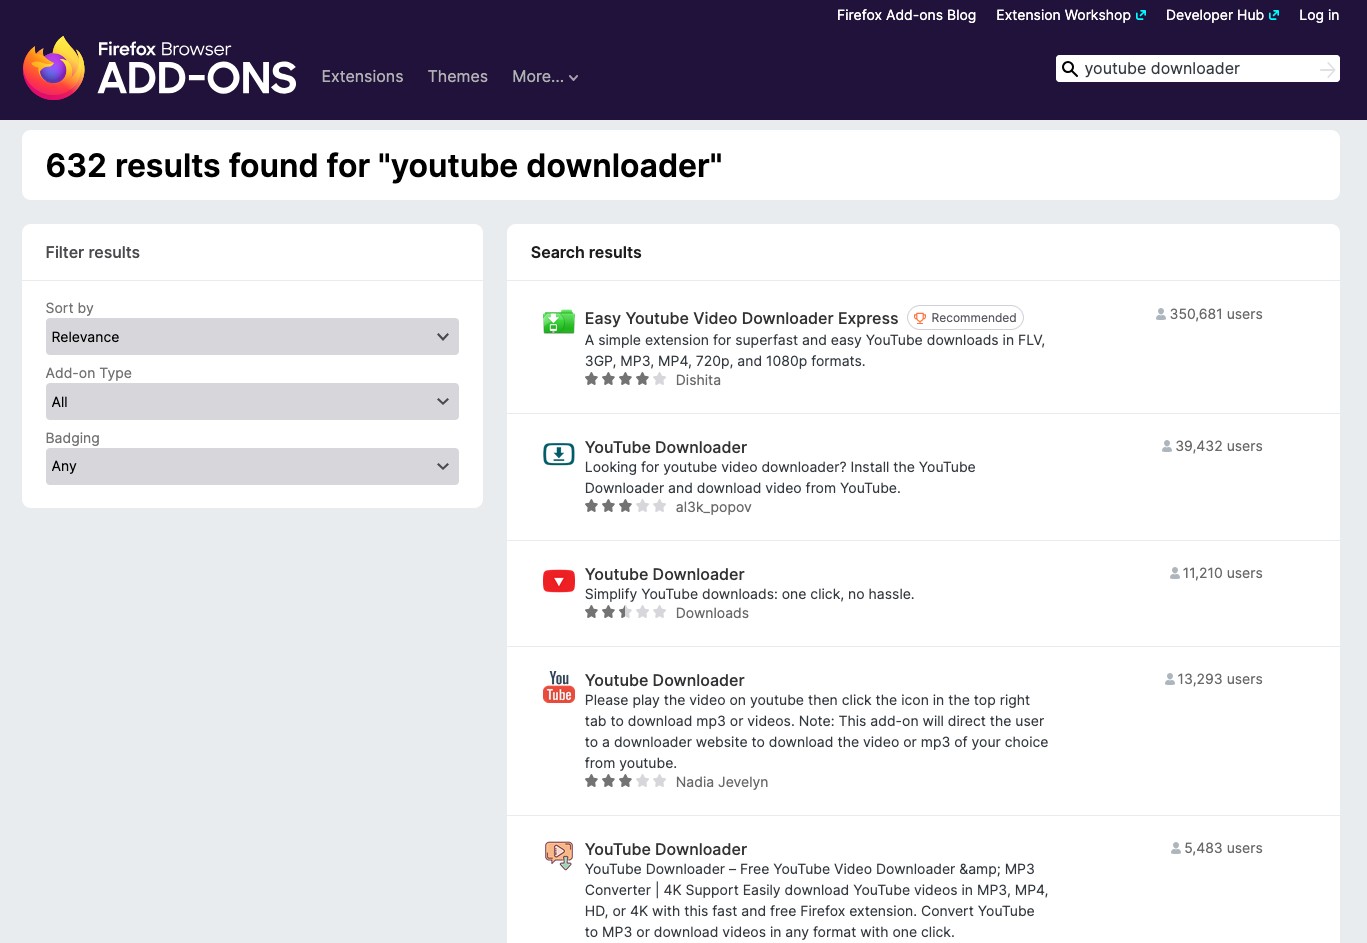Open Firefox Add-ons Blog
This screenshot has height=943, width=1367.
point(906,15)
